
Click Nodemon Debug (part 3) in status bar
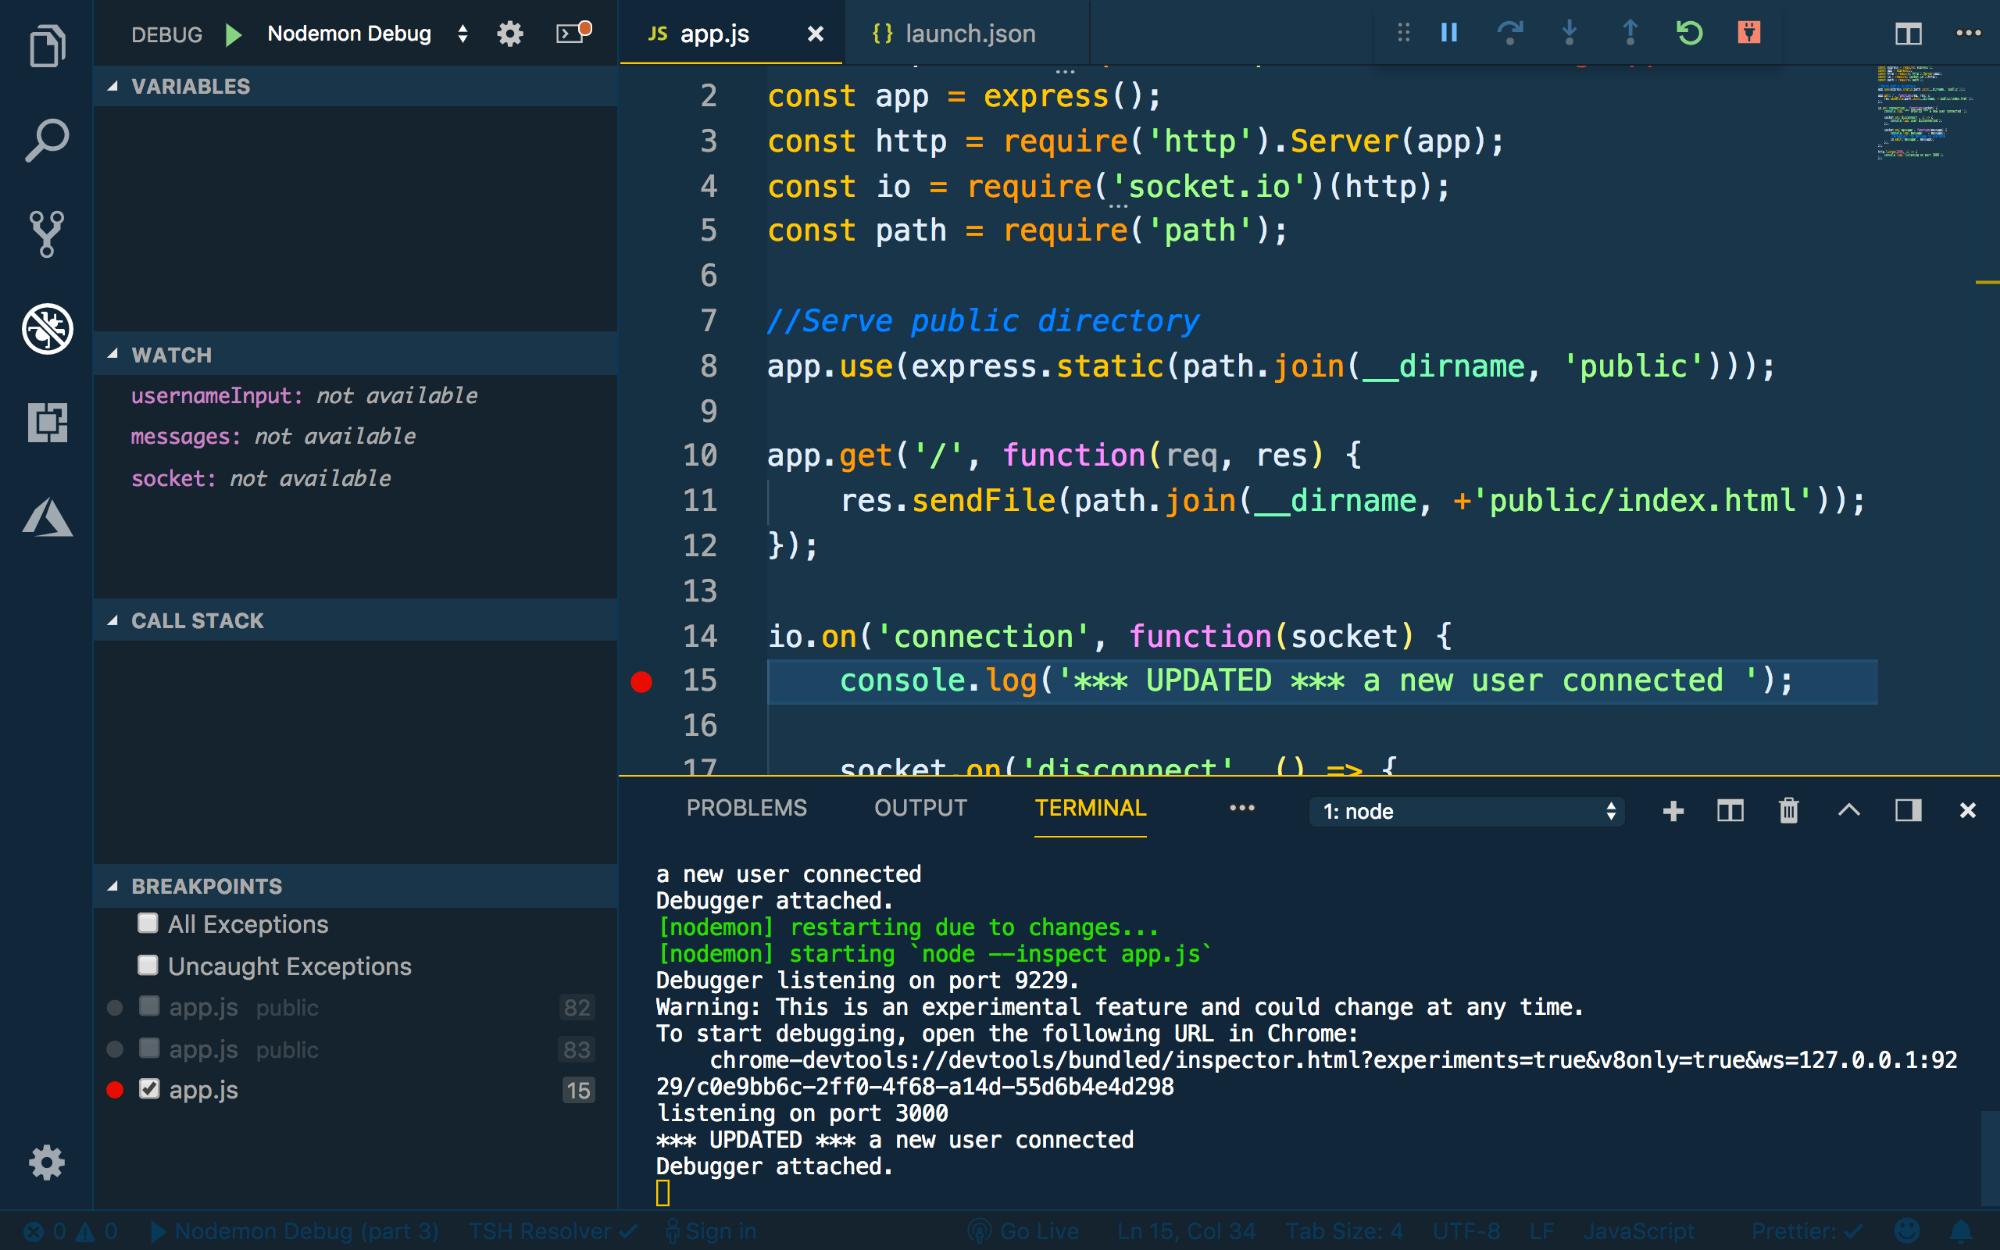point(295,1231)
